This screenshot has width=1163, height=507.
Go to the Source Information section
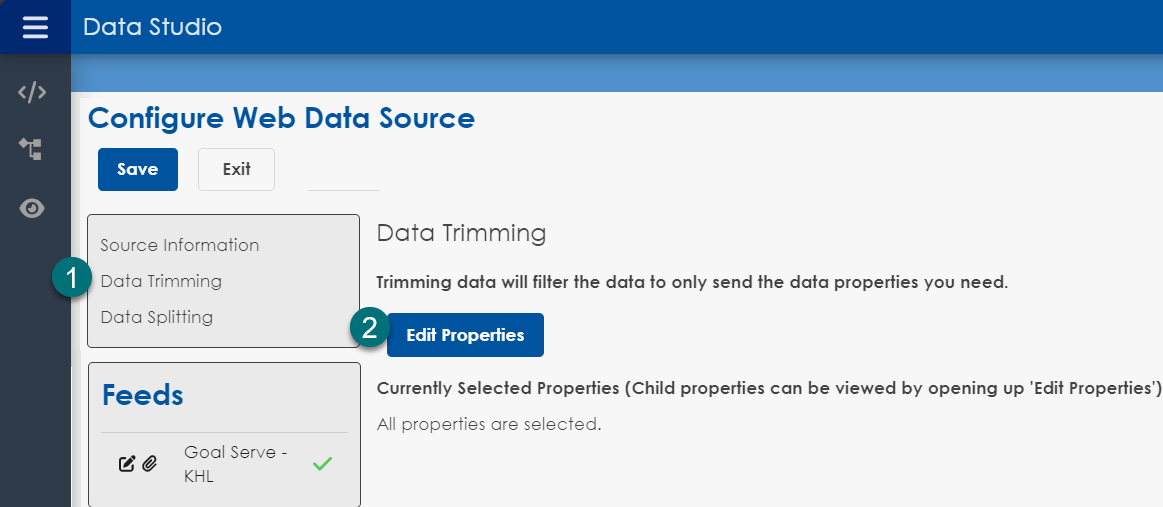point(180,245)
